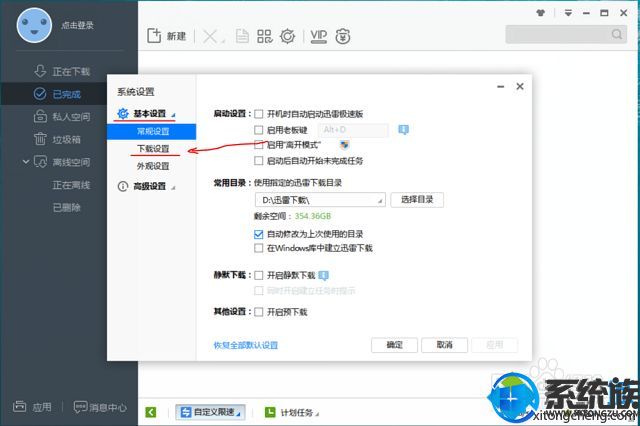Viewport: 640px width, 426px height.
Task: Click the info icon beside 高级设置
Action: click(x=122, y=186)
